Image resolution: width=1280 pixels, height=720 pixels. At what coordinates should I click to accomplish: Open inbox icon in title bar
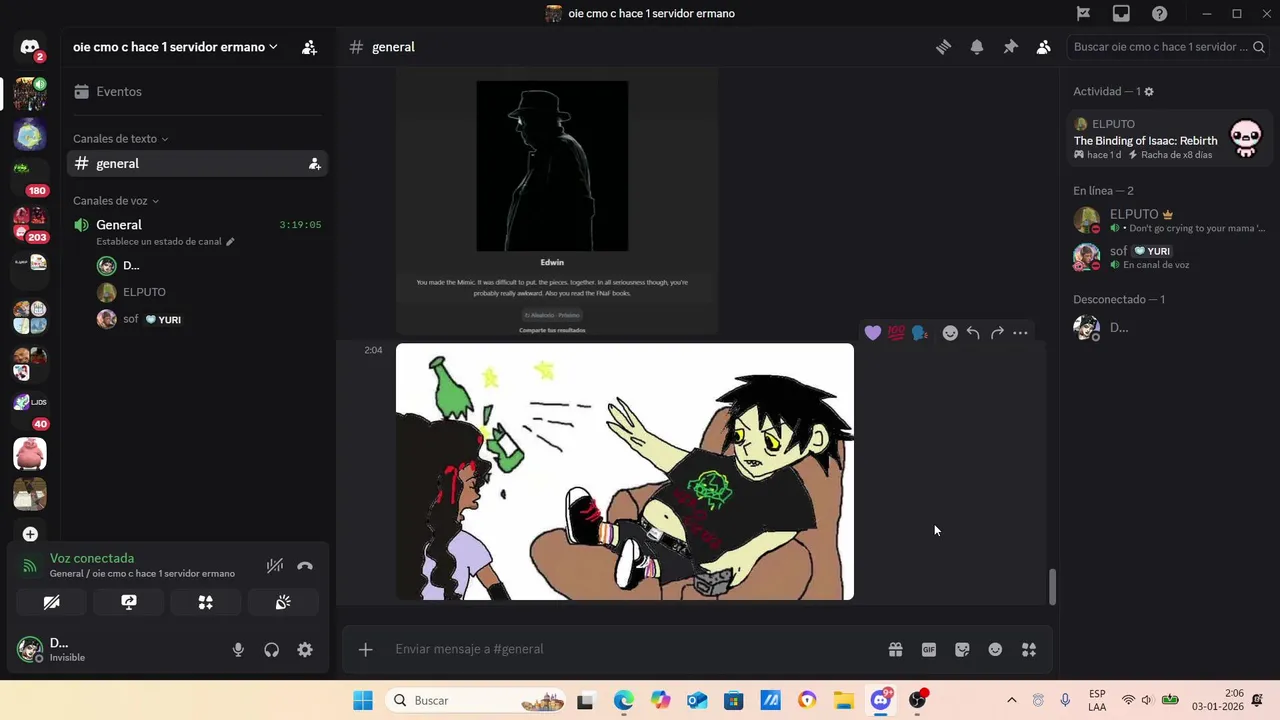click(x=1121, y=13)
